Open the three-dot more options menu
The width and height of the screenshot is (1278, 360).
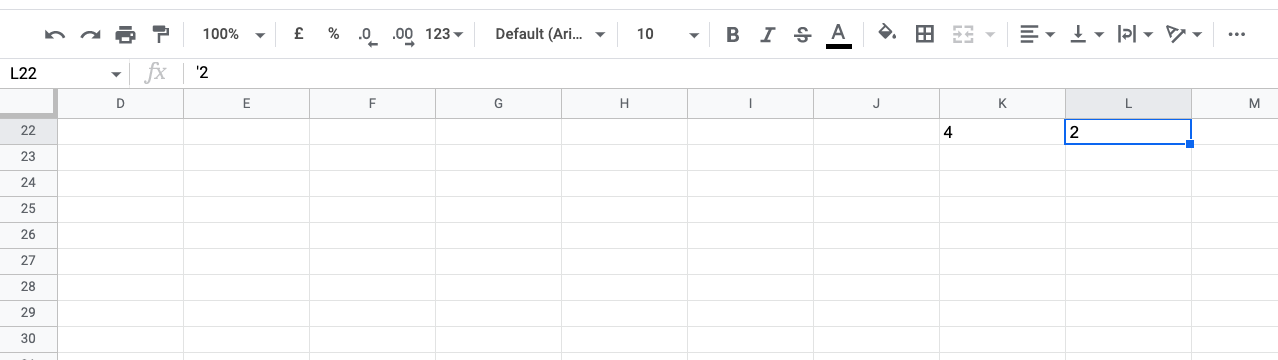pyautogui.click(x=1236, y=34)
